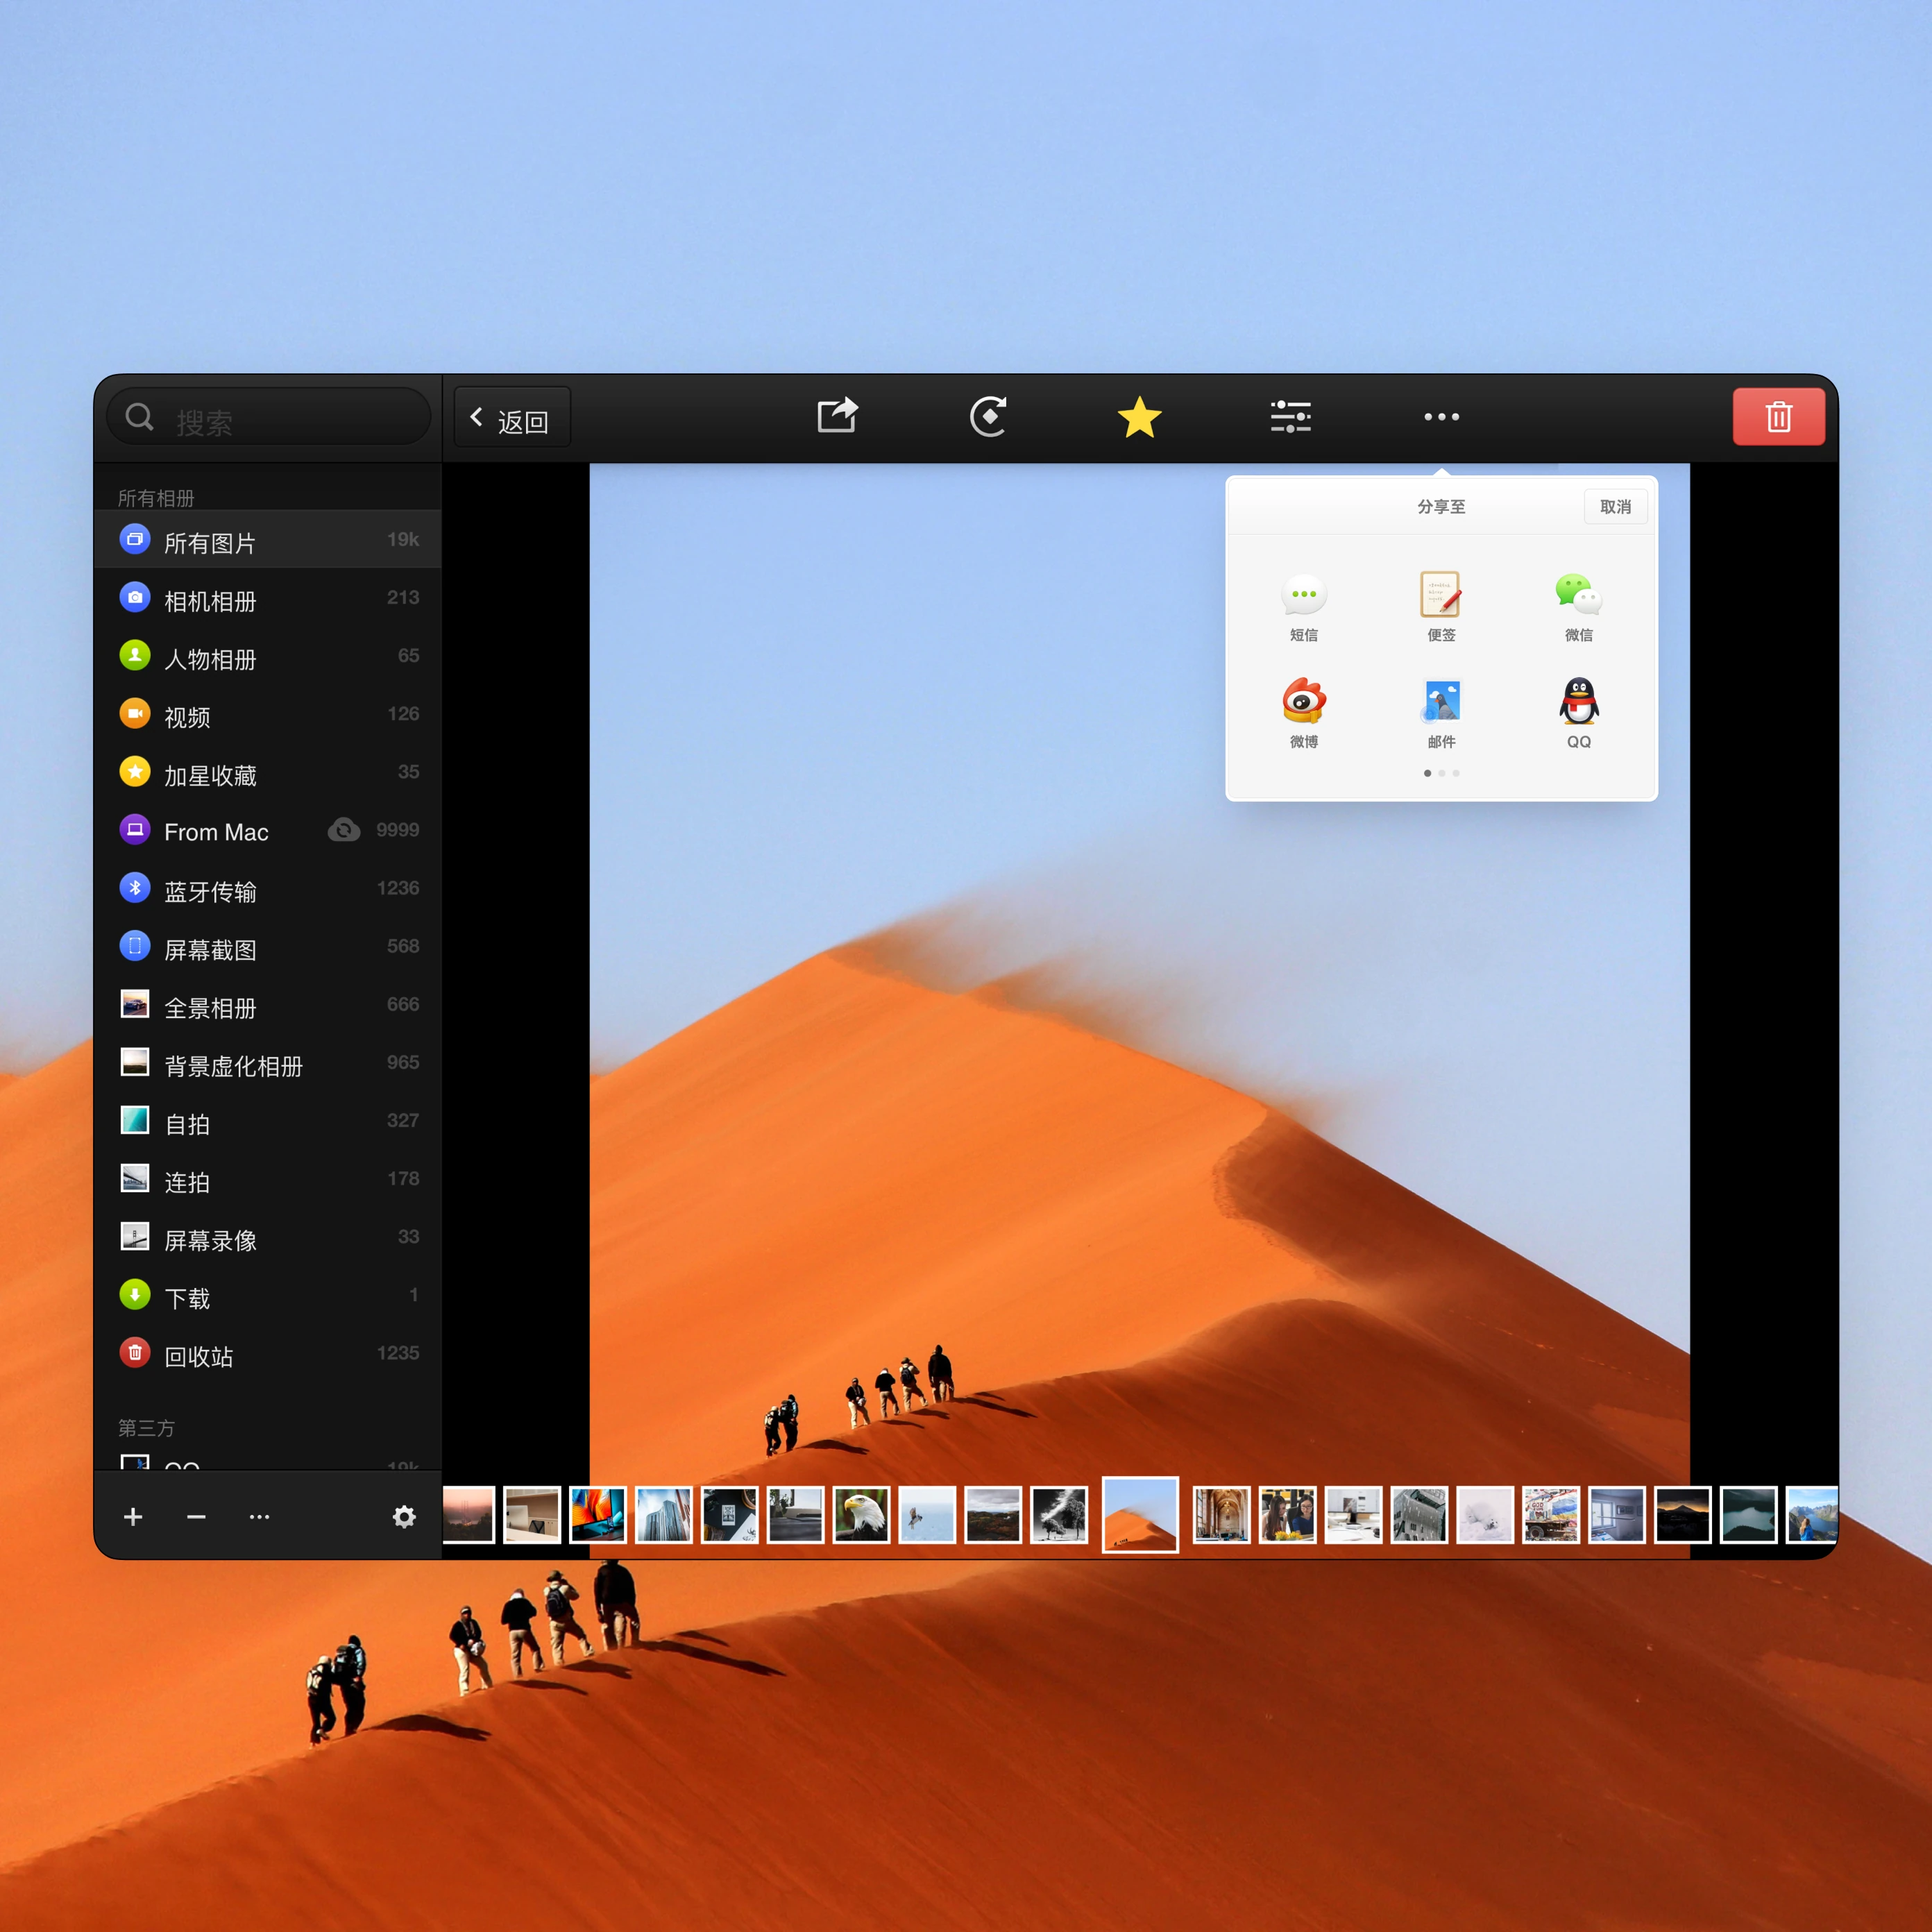This screenshot has width=1932, height=1932.
Task: Click the share icon in the toolbar
Action: tap(837, 416)
